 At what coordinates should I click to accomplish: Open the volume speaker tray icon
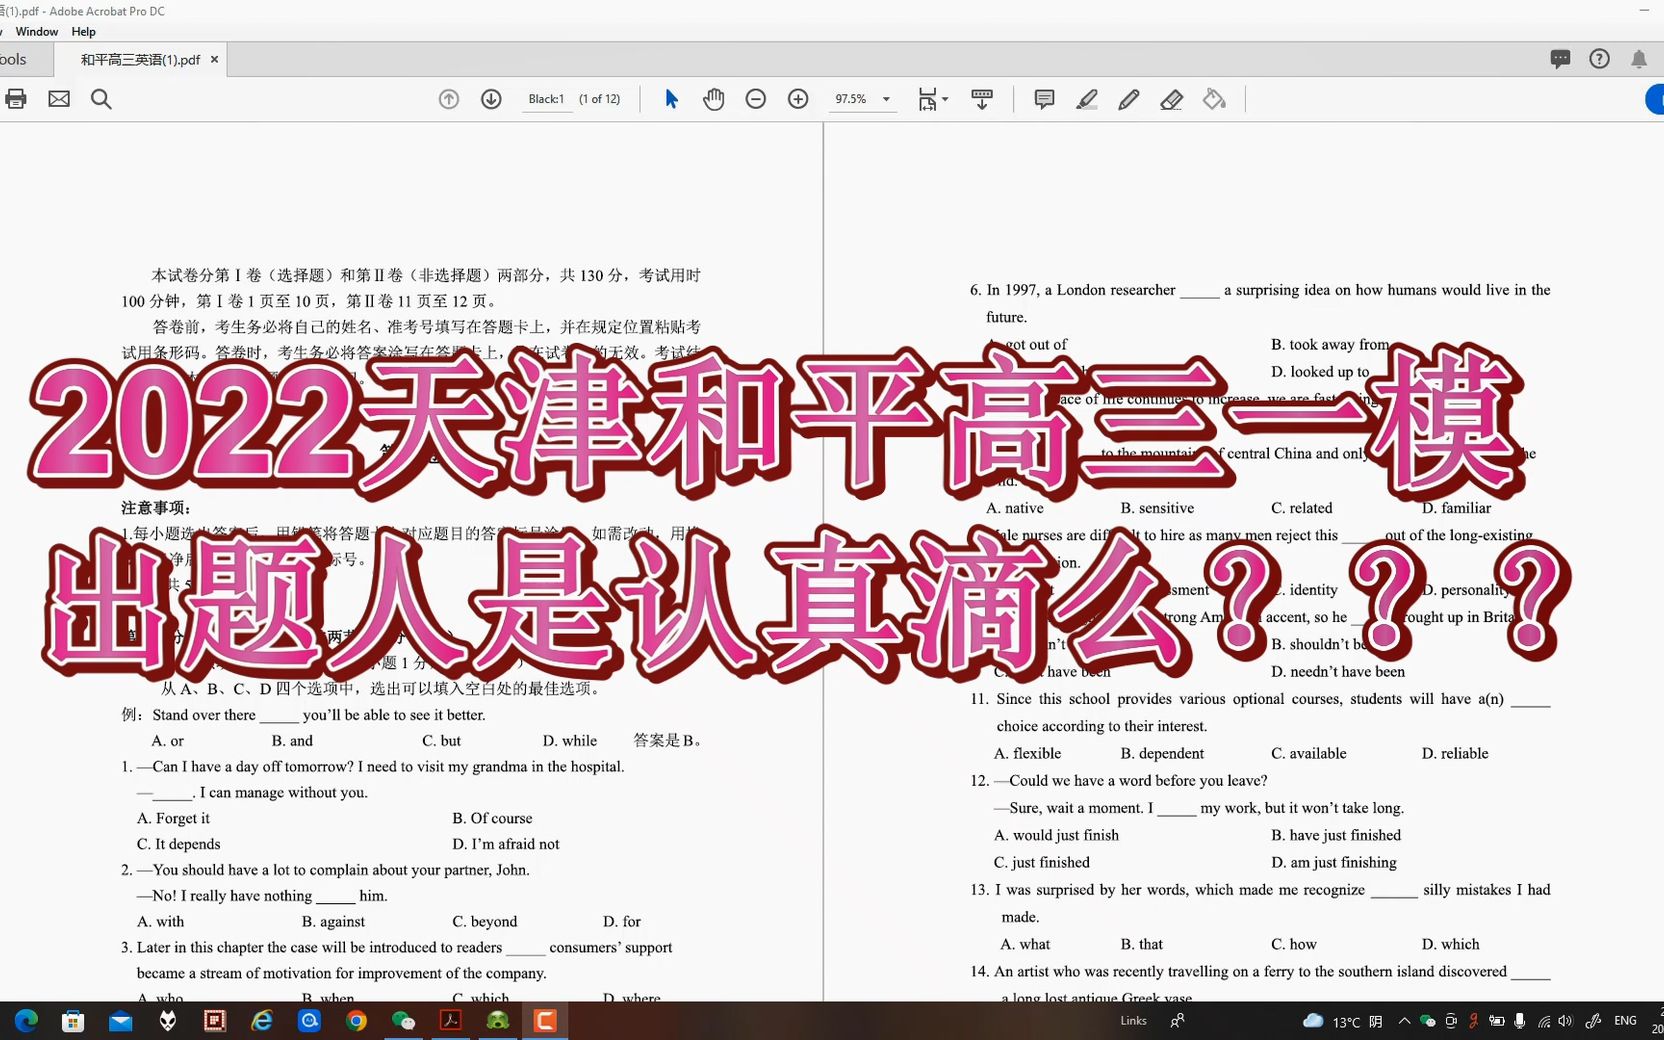(x=1565, y=1021)
